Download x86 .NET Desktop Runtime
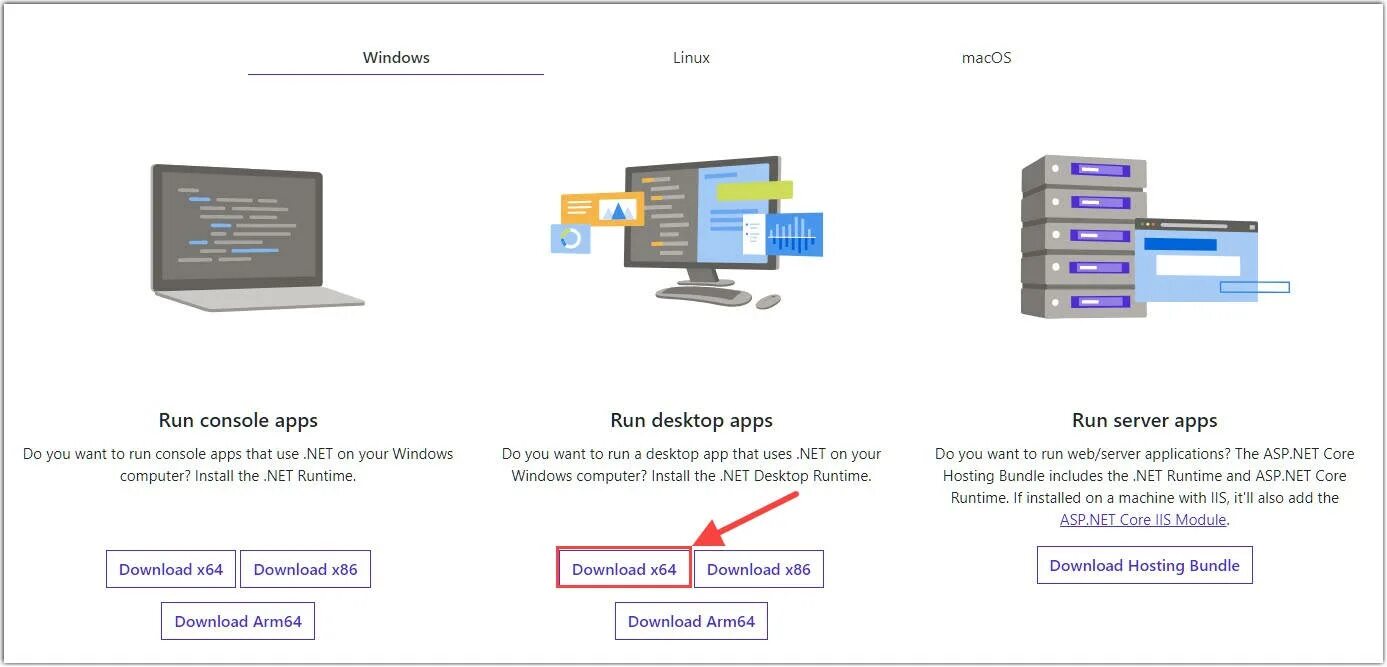Image resolution: width=1387 pixels, height=667 pixels. 759,568
